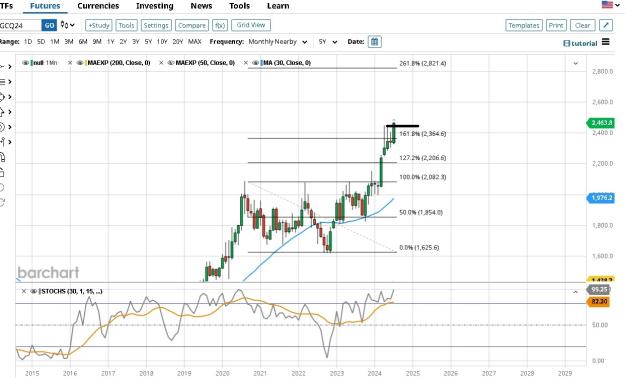This screenshot has width=625, height=378.
Task: Click the Compare button
Action: click(192, 25)
